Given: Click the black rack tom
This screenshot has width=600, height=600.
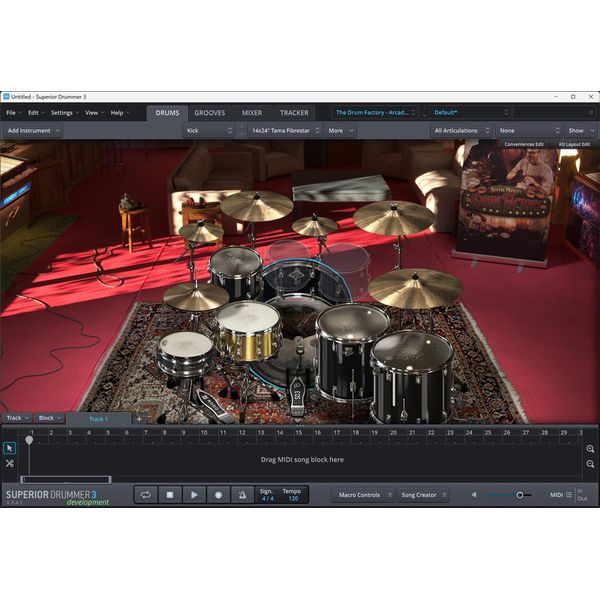Looking at the screenshot, I should tap(235, 272).
